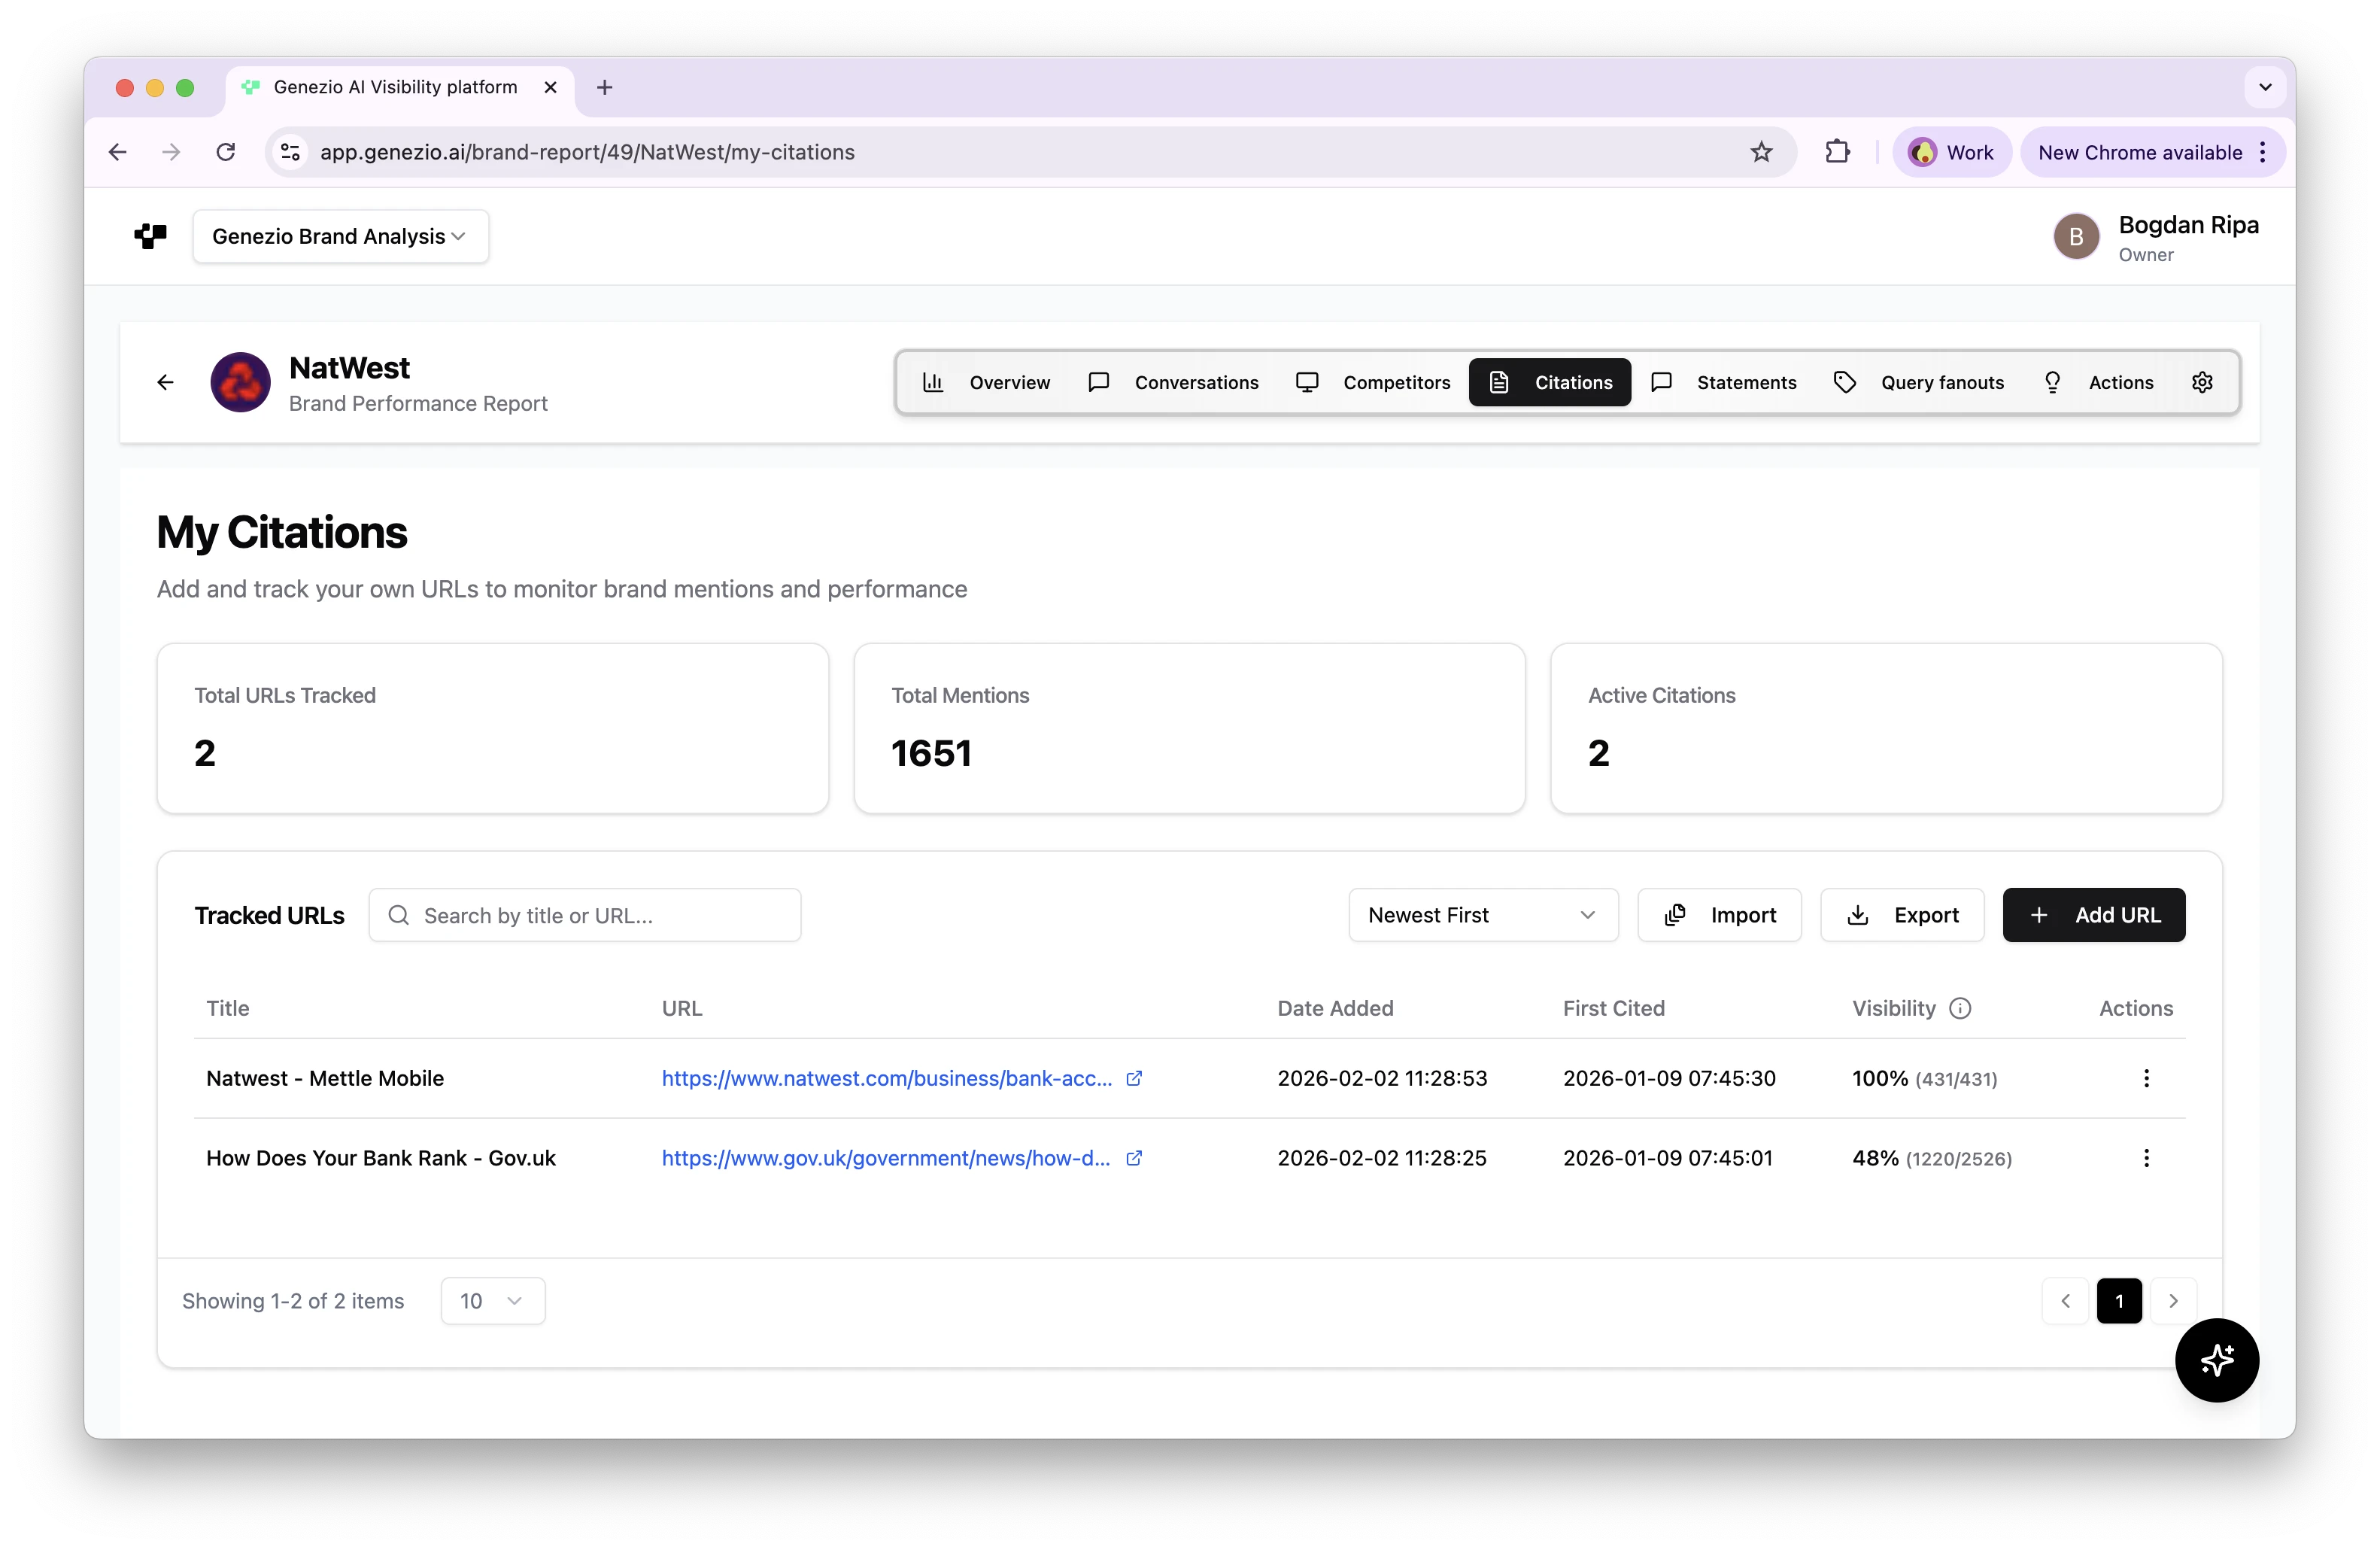Click the Visibility info tooltip icon
This screenshot has height=1550, width=2380.
coord(1959,1008)
